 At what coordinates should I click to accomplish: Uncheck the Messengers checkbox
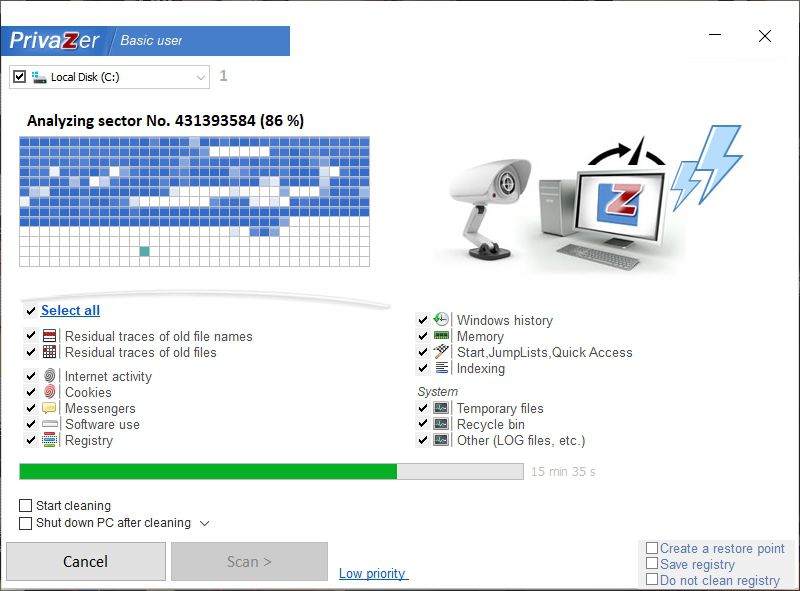(31, 408)
